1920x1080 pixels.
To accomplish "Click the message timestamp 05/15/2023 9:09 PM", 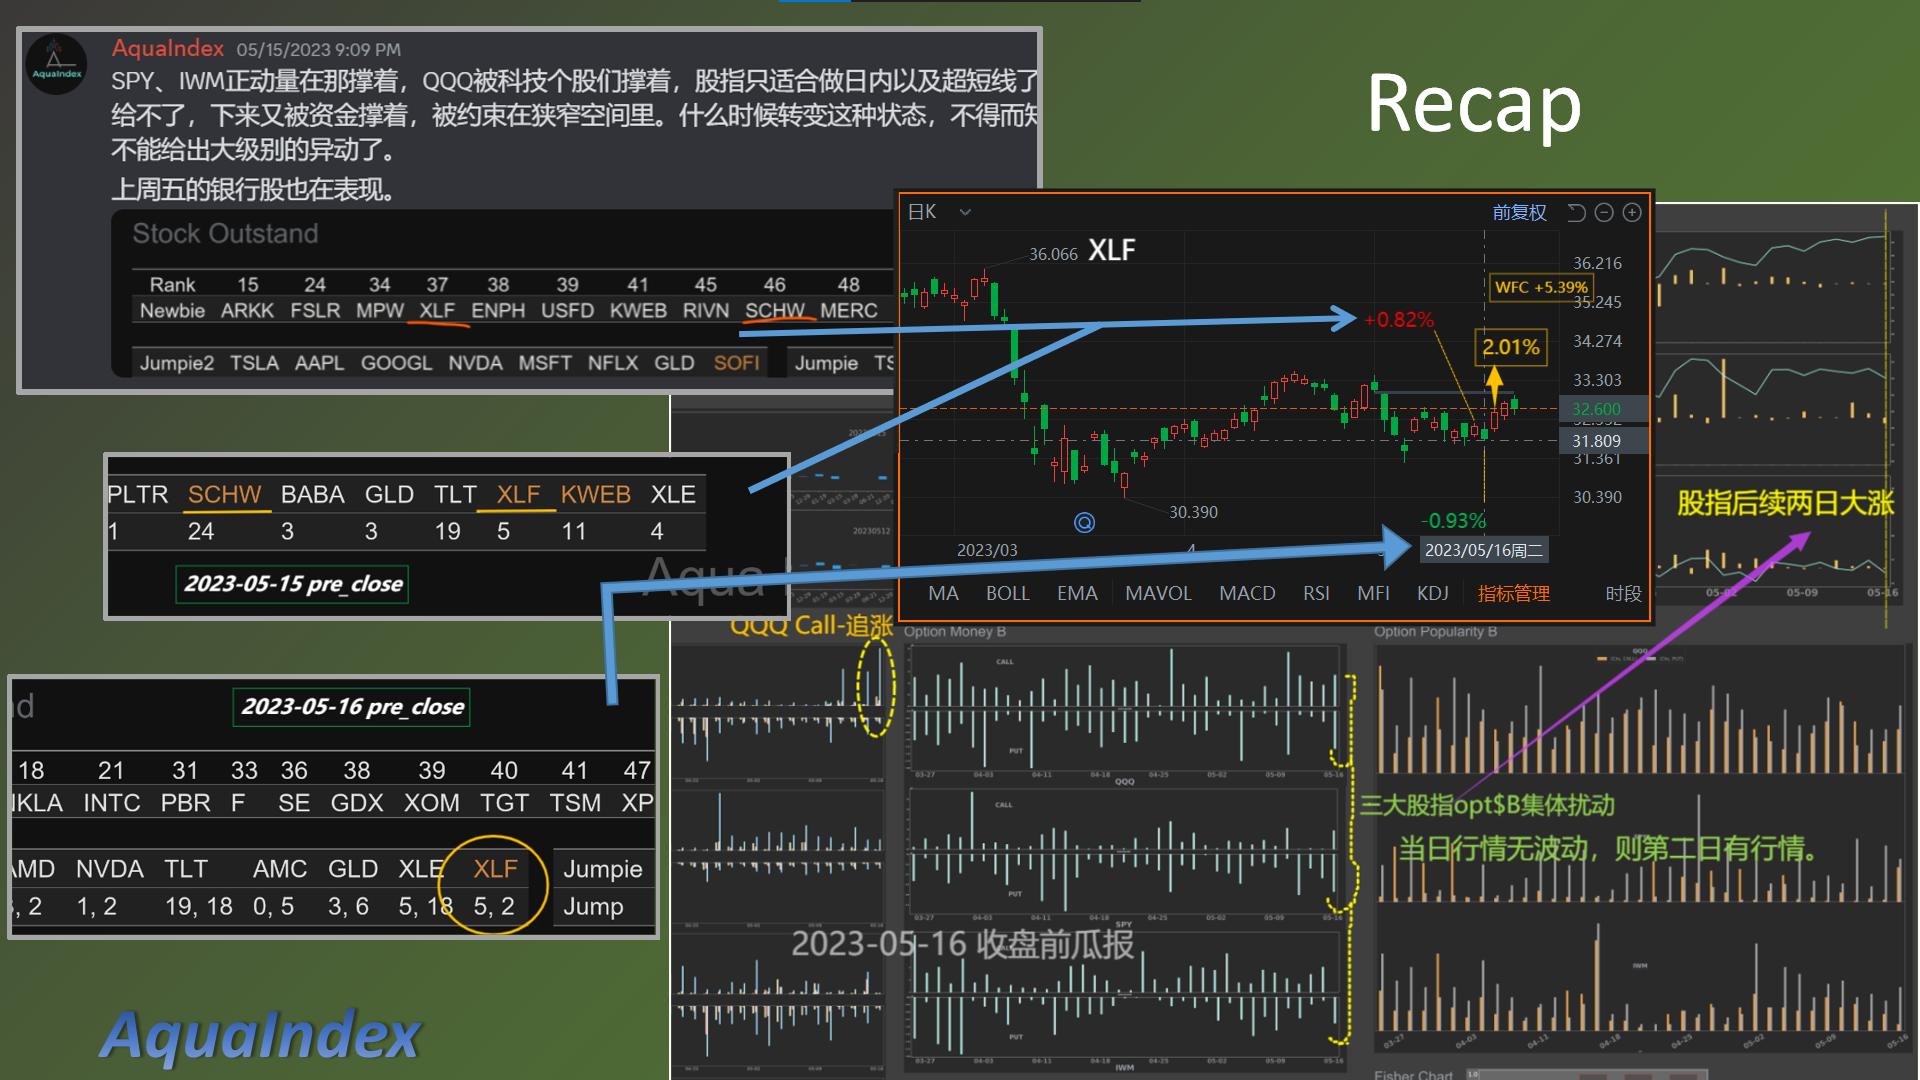I will click(318, 50).
